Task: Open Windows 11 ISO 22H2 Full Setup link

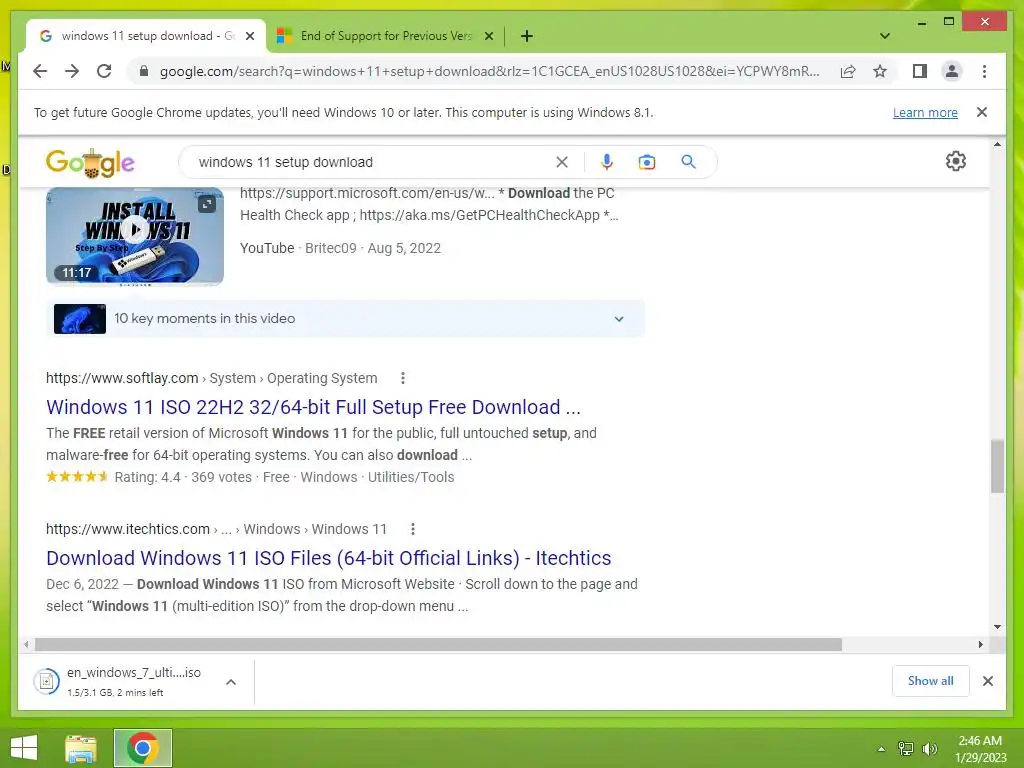Action: point(313,407)
